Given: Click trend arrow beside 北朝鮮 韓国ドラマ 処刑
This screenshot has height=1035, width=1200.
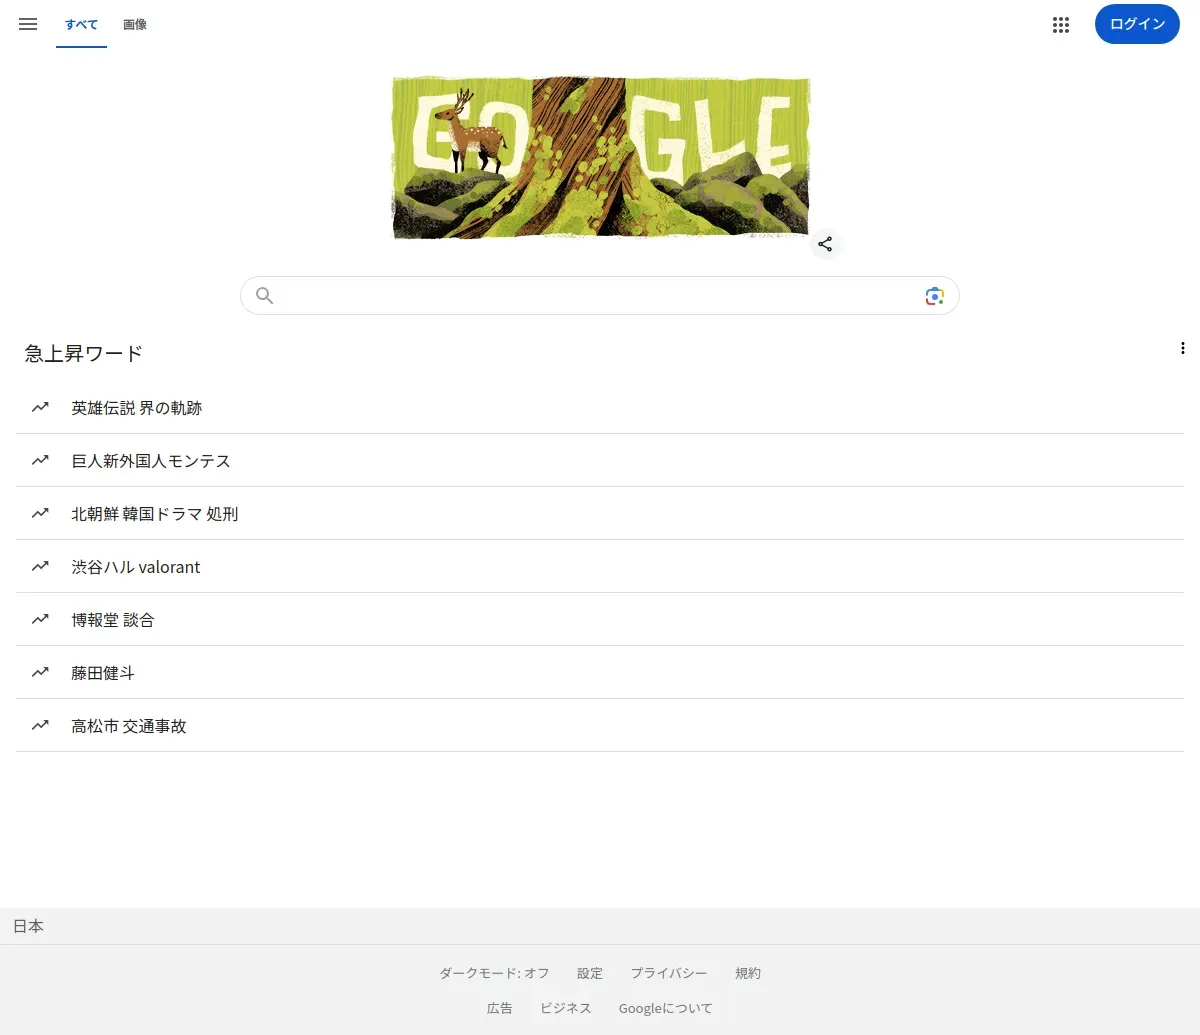Looking at the screenshot, I should (40, 513).
